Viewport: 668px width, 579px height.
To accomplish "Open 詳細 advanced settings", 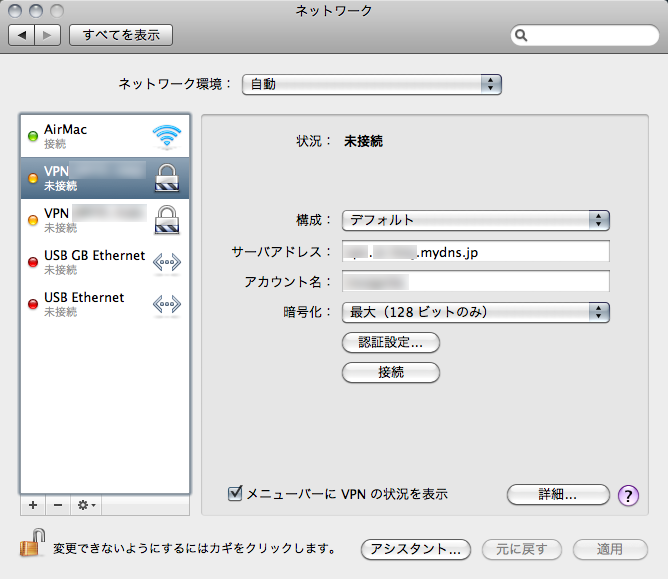I will click(x=557, y=494).
